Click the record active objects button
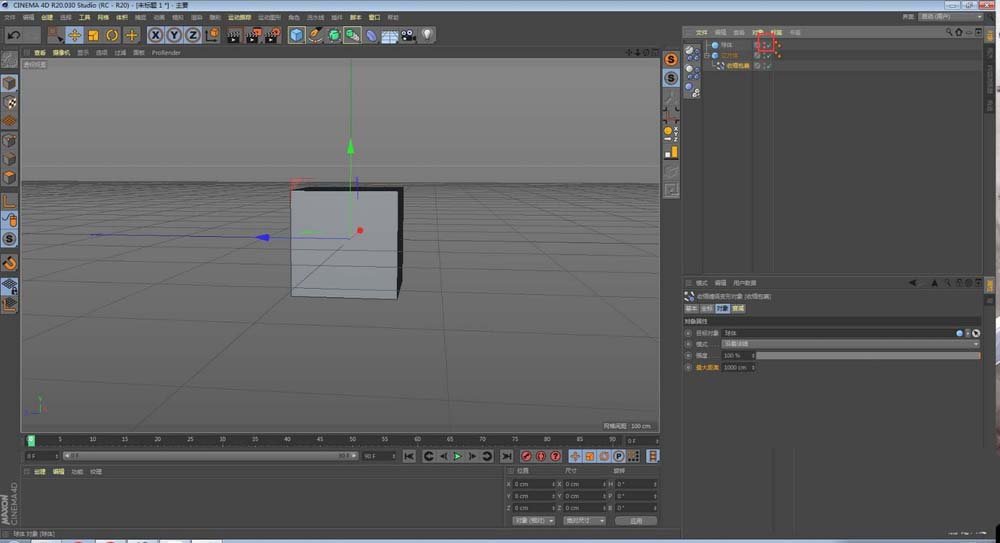The image size is (1000, 543). [526, 456]
